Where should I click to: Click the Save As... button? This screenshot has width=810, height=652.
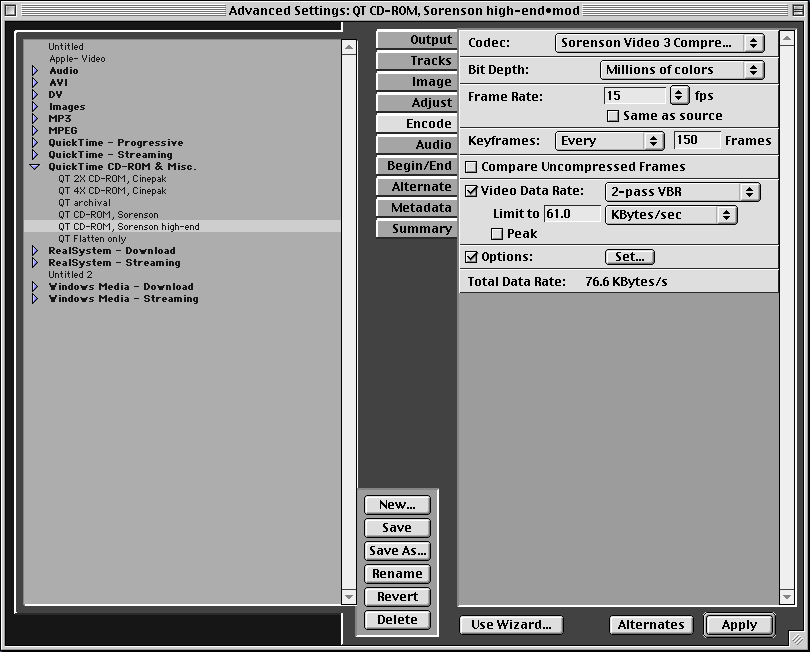(x=397, y=551)
